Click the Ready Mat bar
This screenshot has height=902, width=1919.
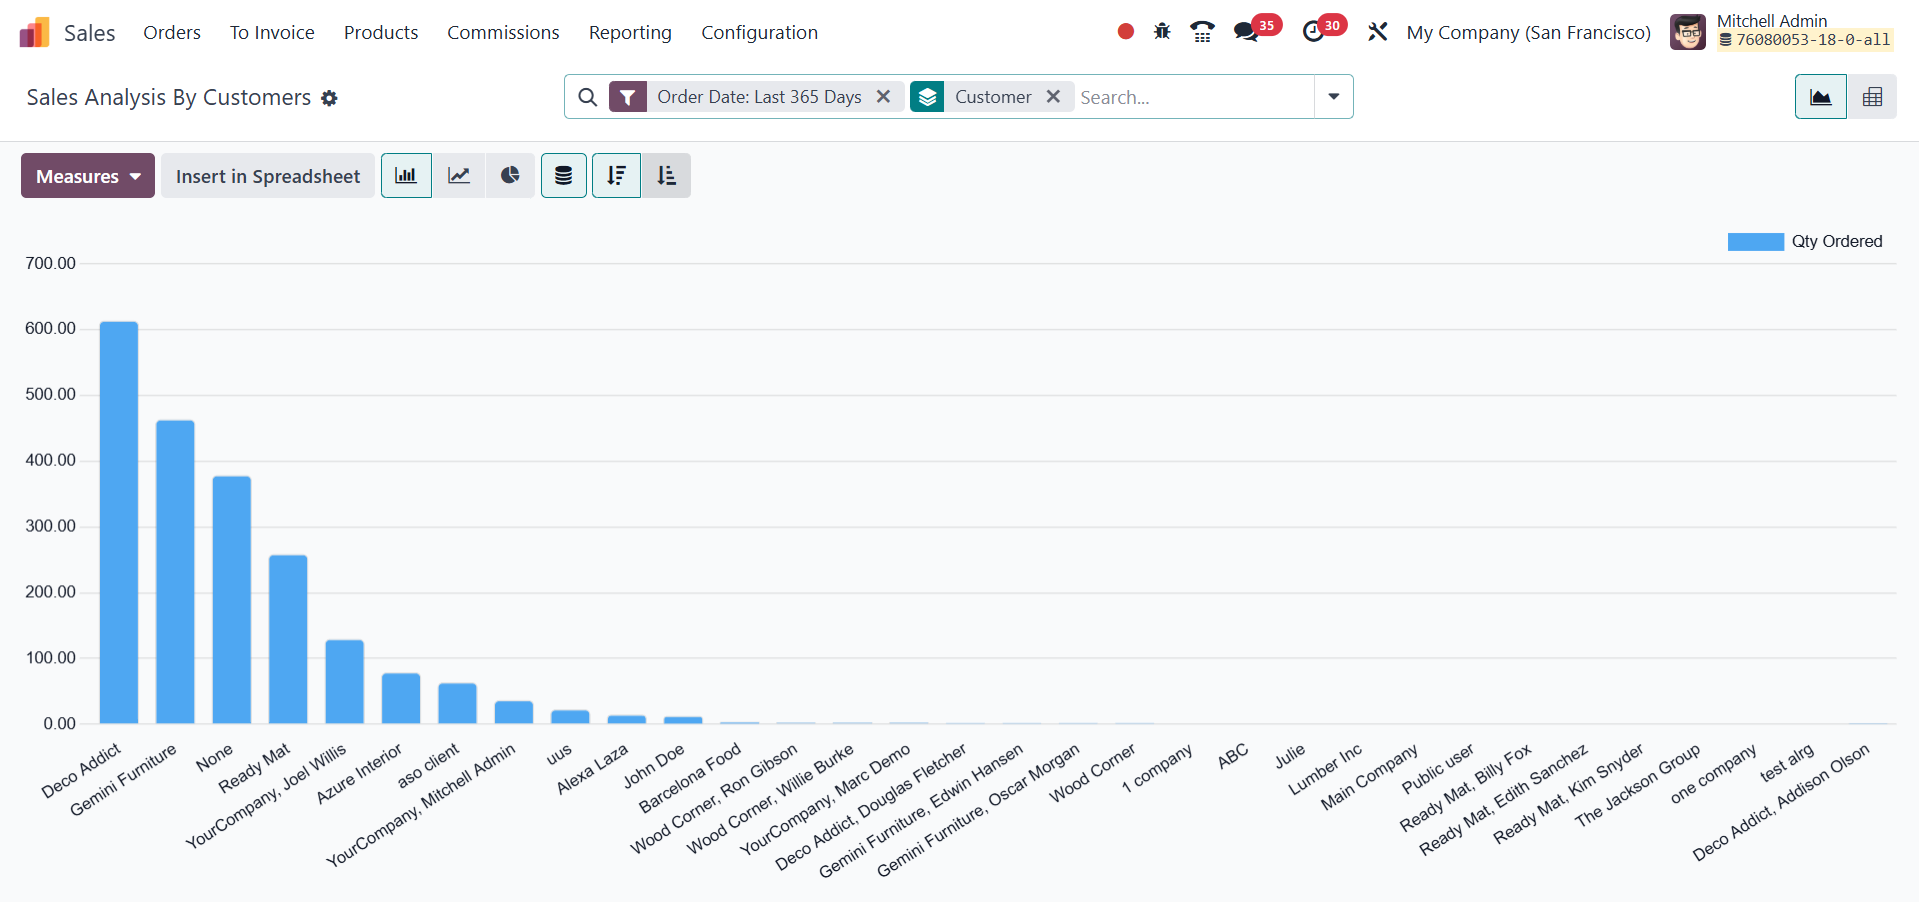coord(288,639)
